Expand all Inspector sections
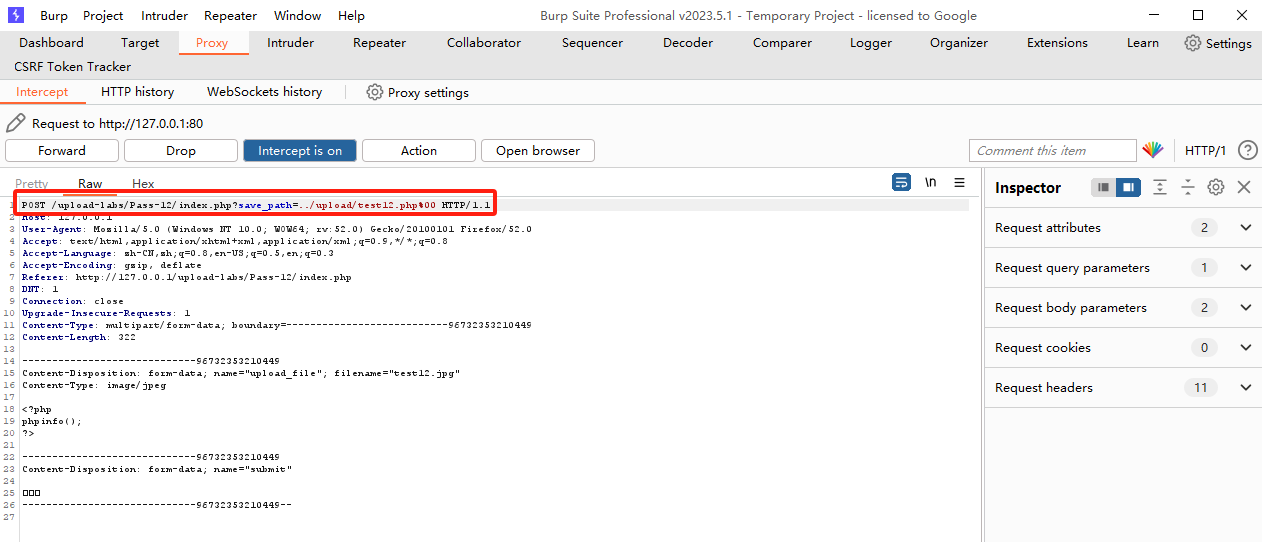 click(x=1160, y=187)
